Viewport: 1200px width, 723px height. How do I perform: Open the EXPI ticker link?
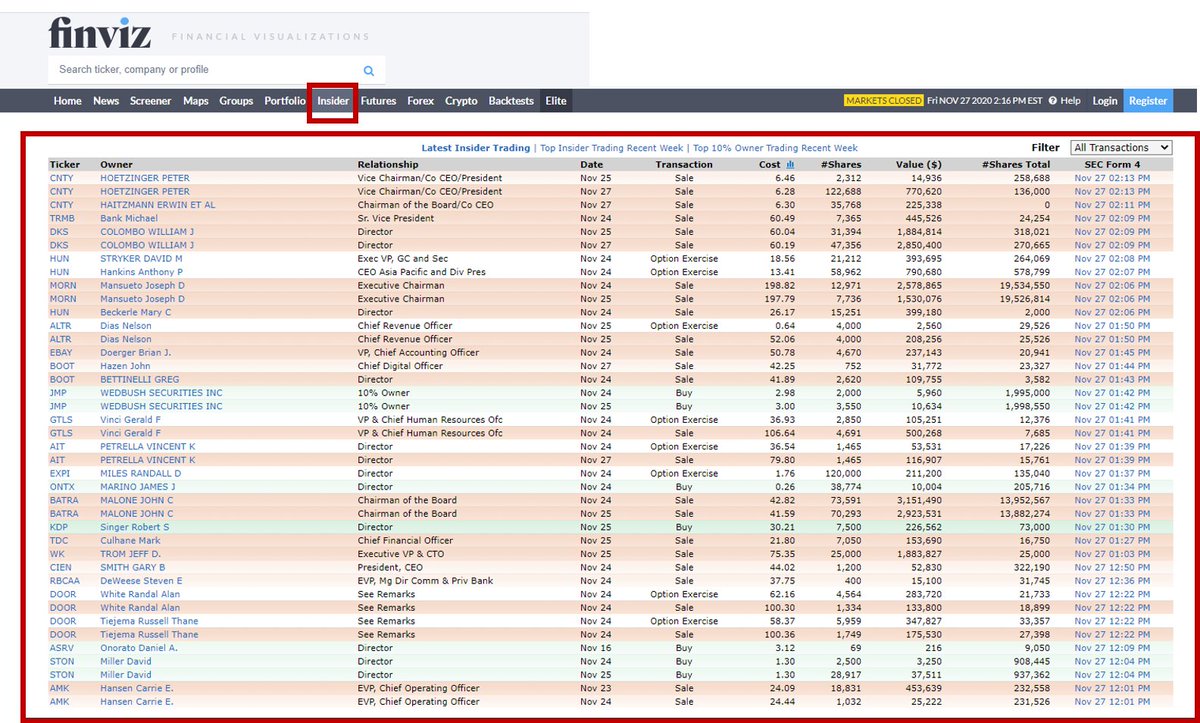(x=61, y=474)
